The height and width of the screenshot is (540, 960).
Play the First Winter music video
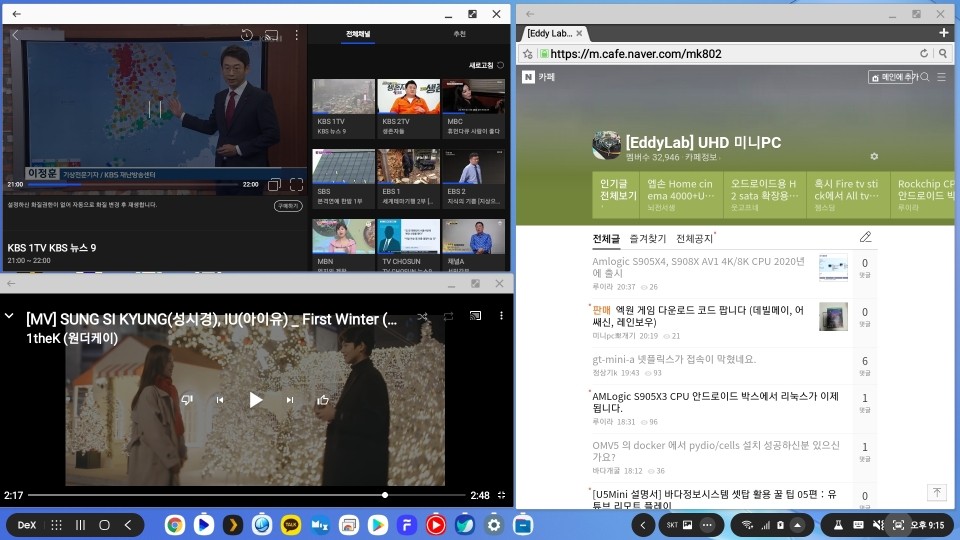(255, 400)
